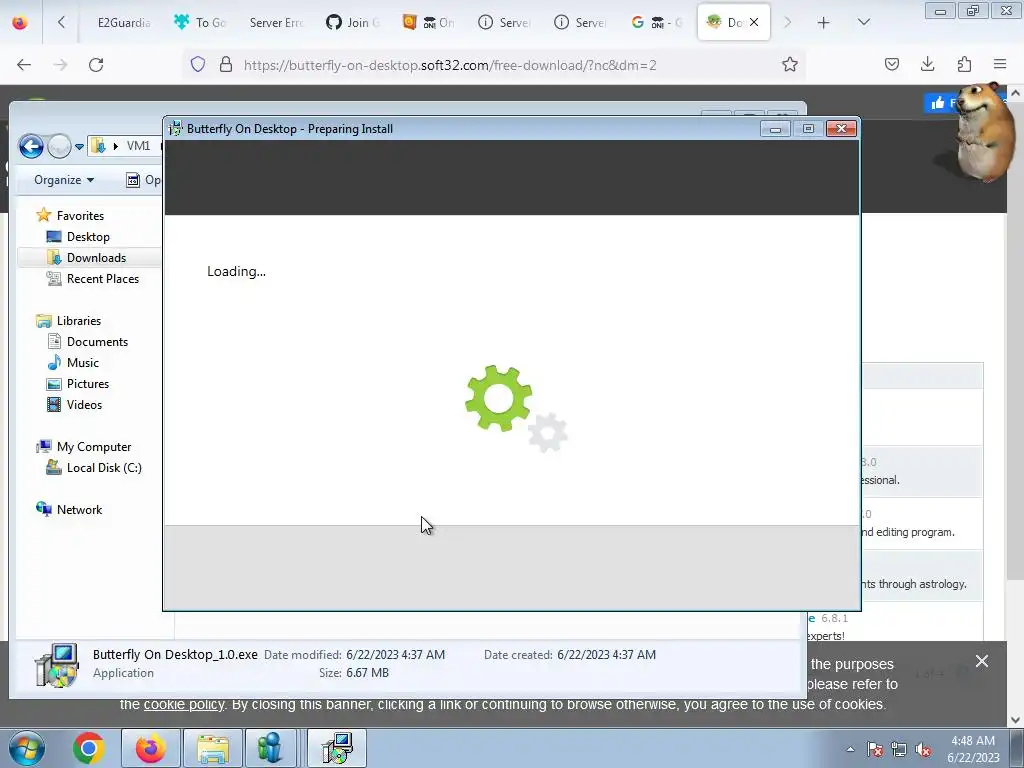This screenshot has height=768, width=1024.
Task: Select Desktop under Favorites
Action: coord(88,236)
